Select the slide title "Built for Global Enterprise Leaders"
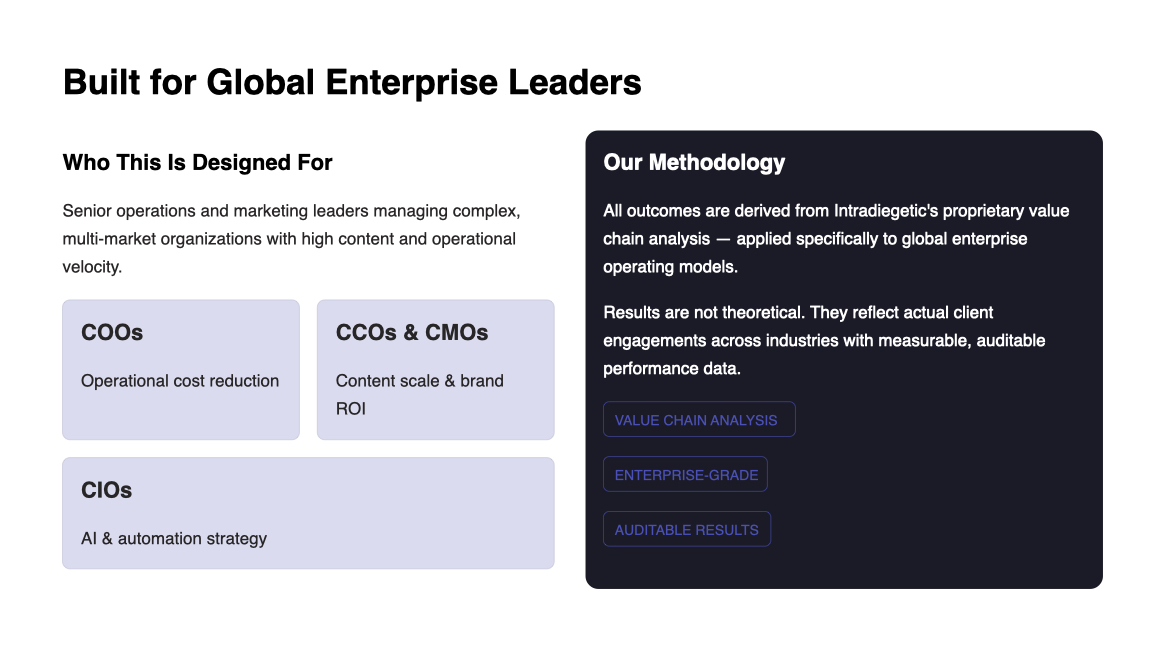The height and width of the screenshot is (648, 1152). coord(352,82)
